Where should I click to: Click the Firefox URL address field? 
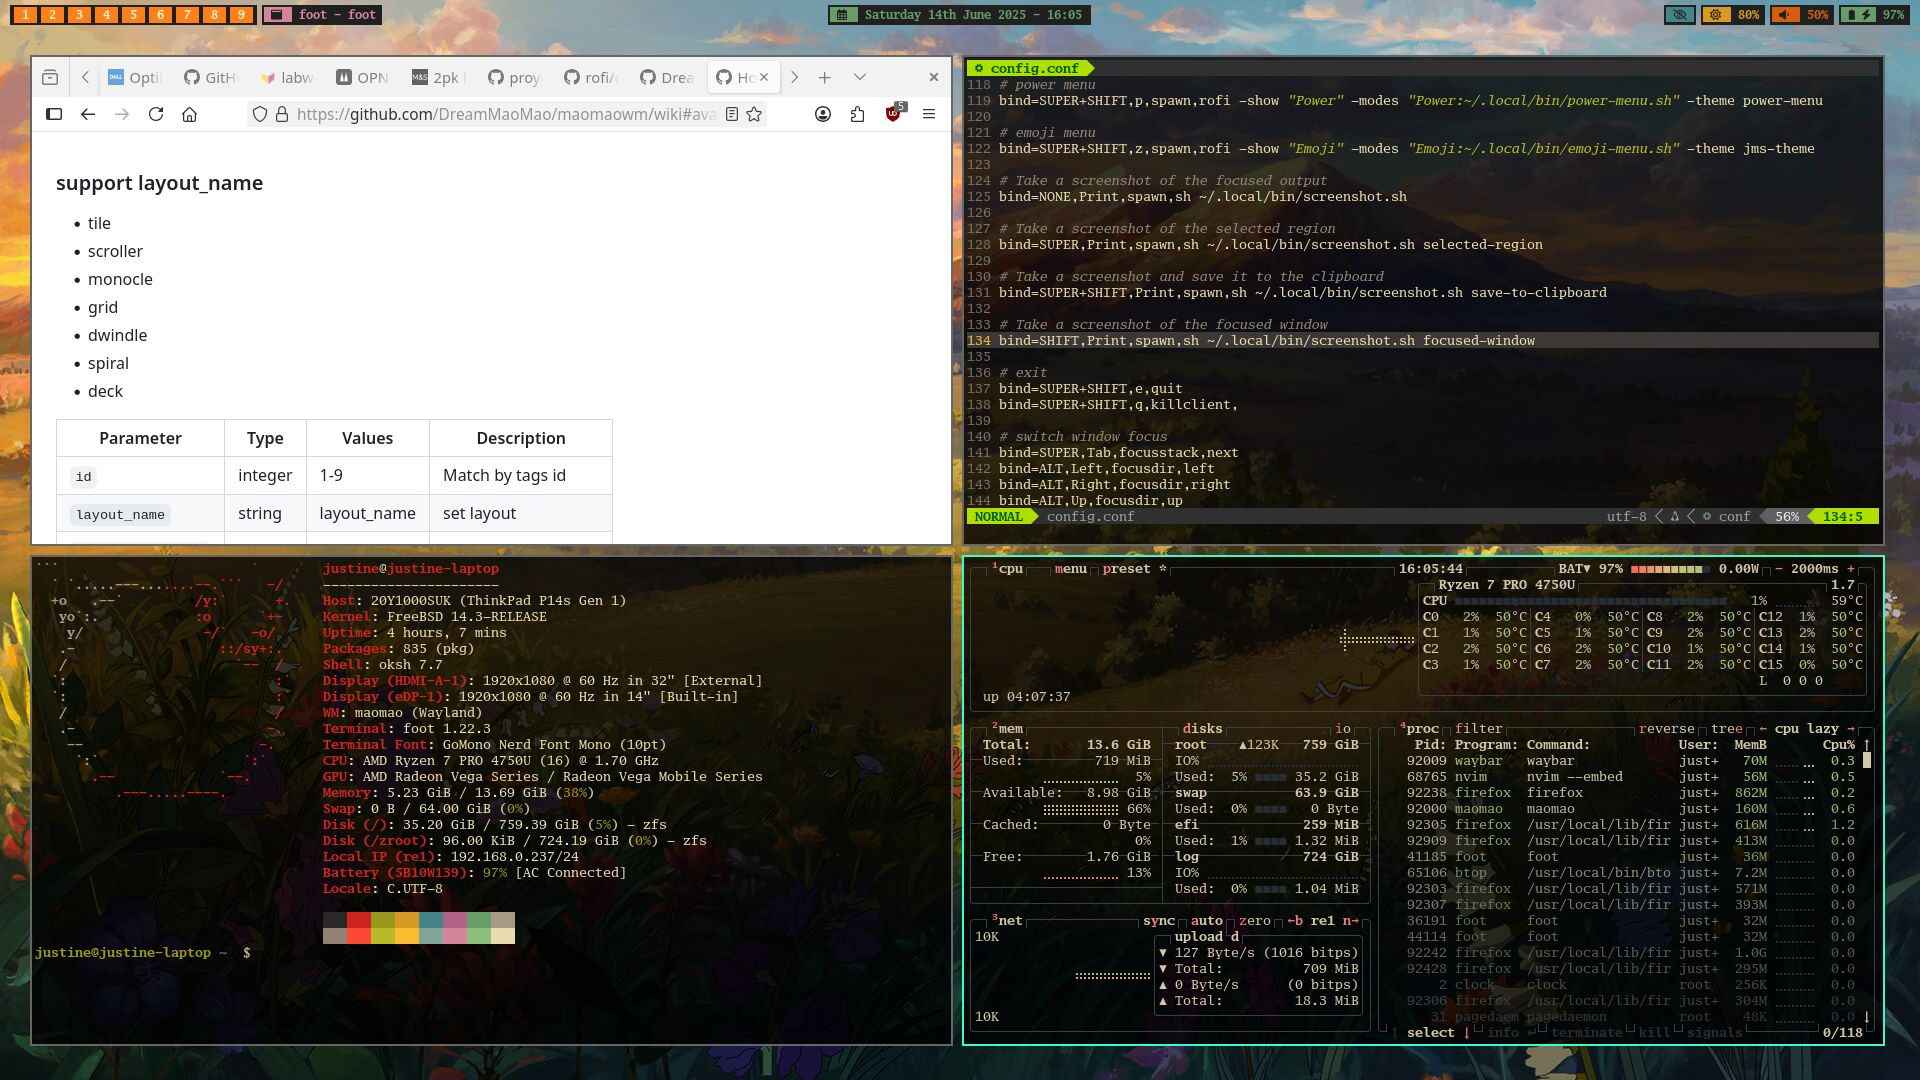[505, 114]
